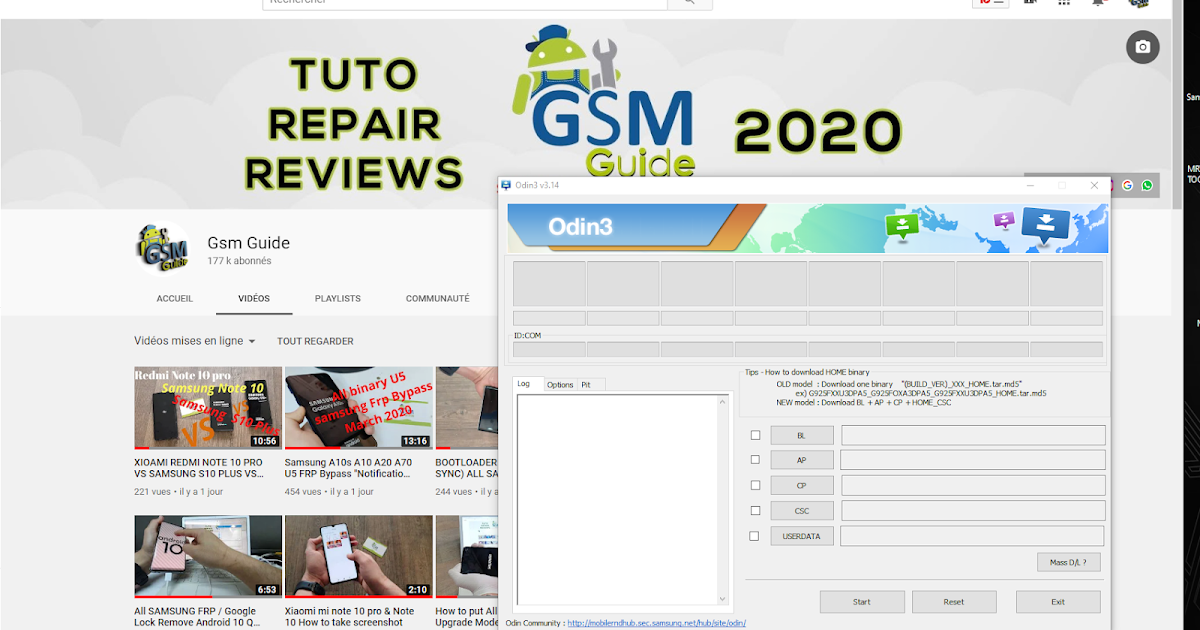
Task: Click the Exit button in Odin3
Action: tap(1058, 602)
